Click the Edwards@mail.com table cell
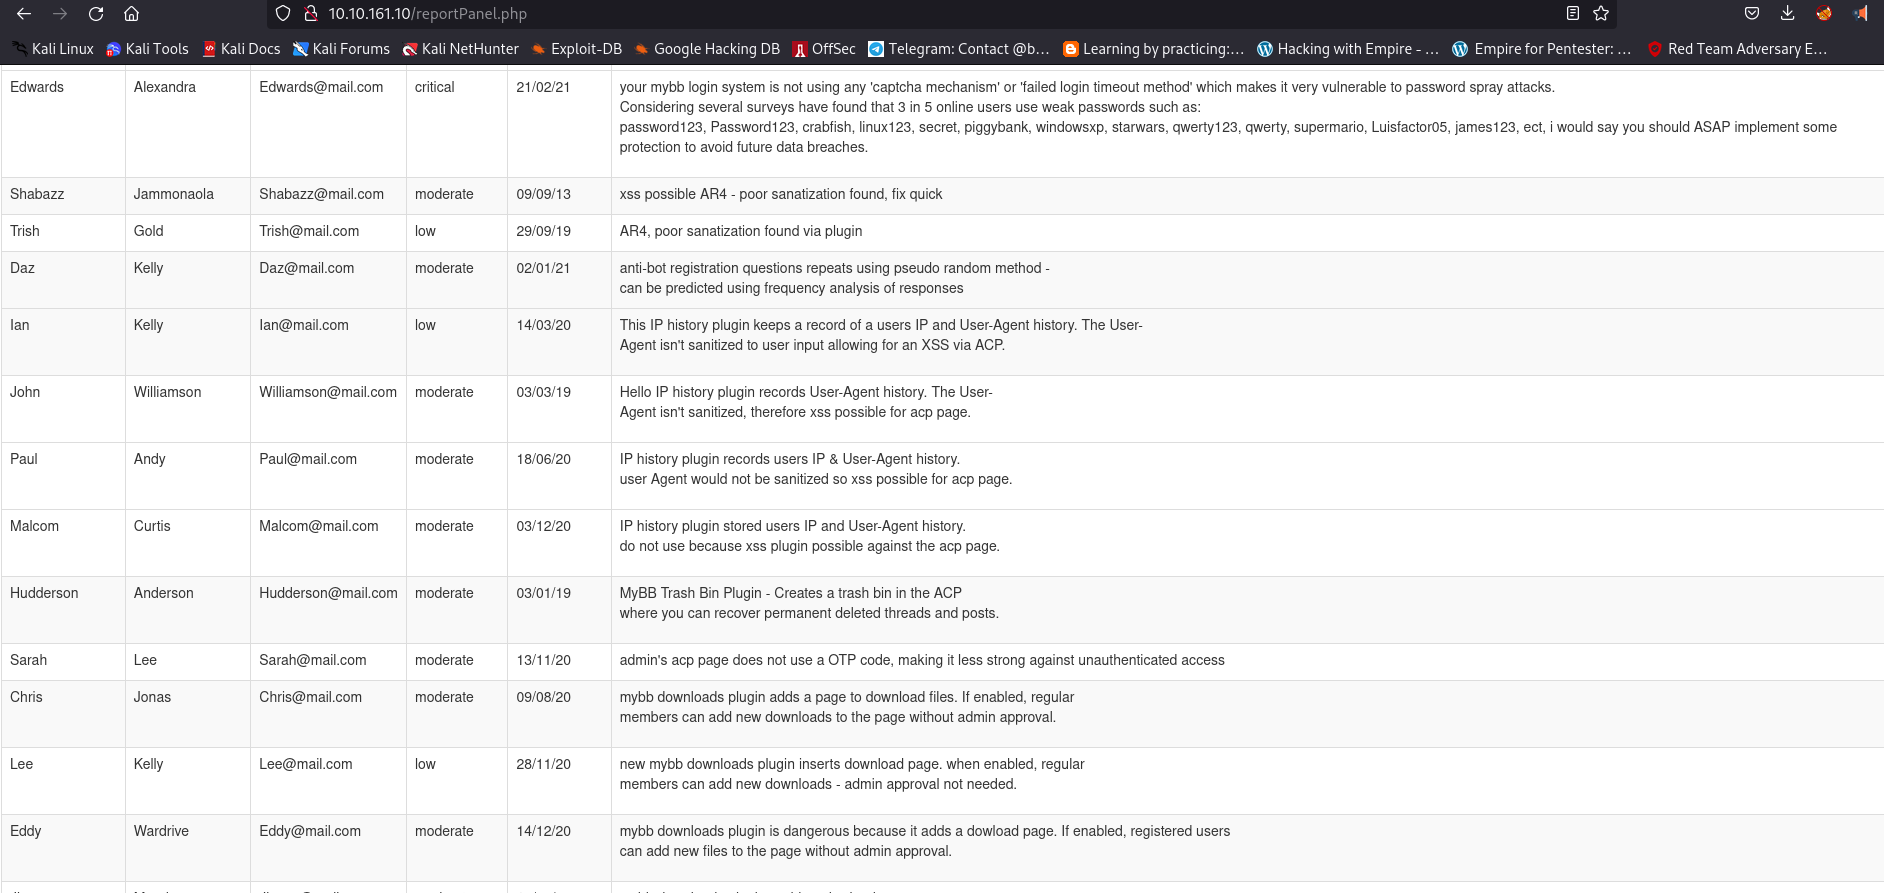 point(321,87)
